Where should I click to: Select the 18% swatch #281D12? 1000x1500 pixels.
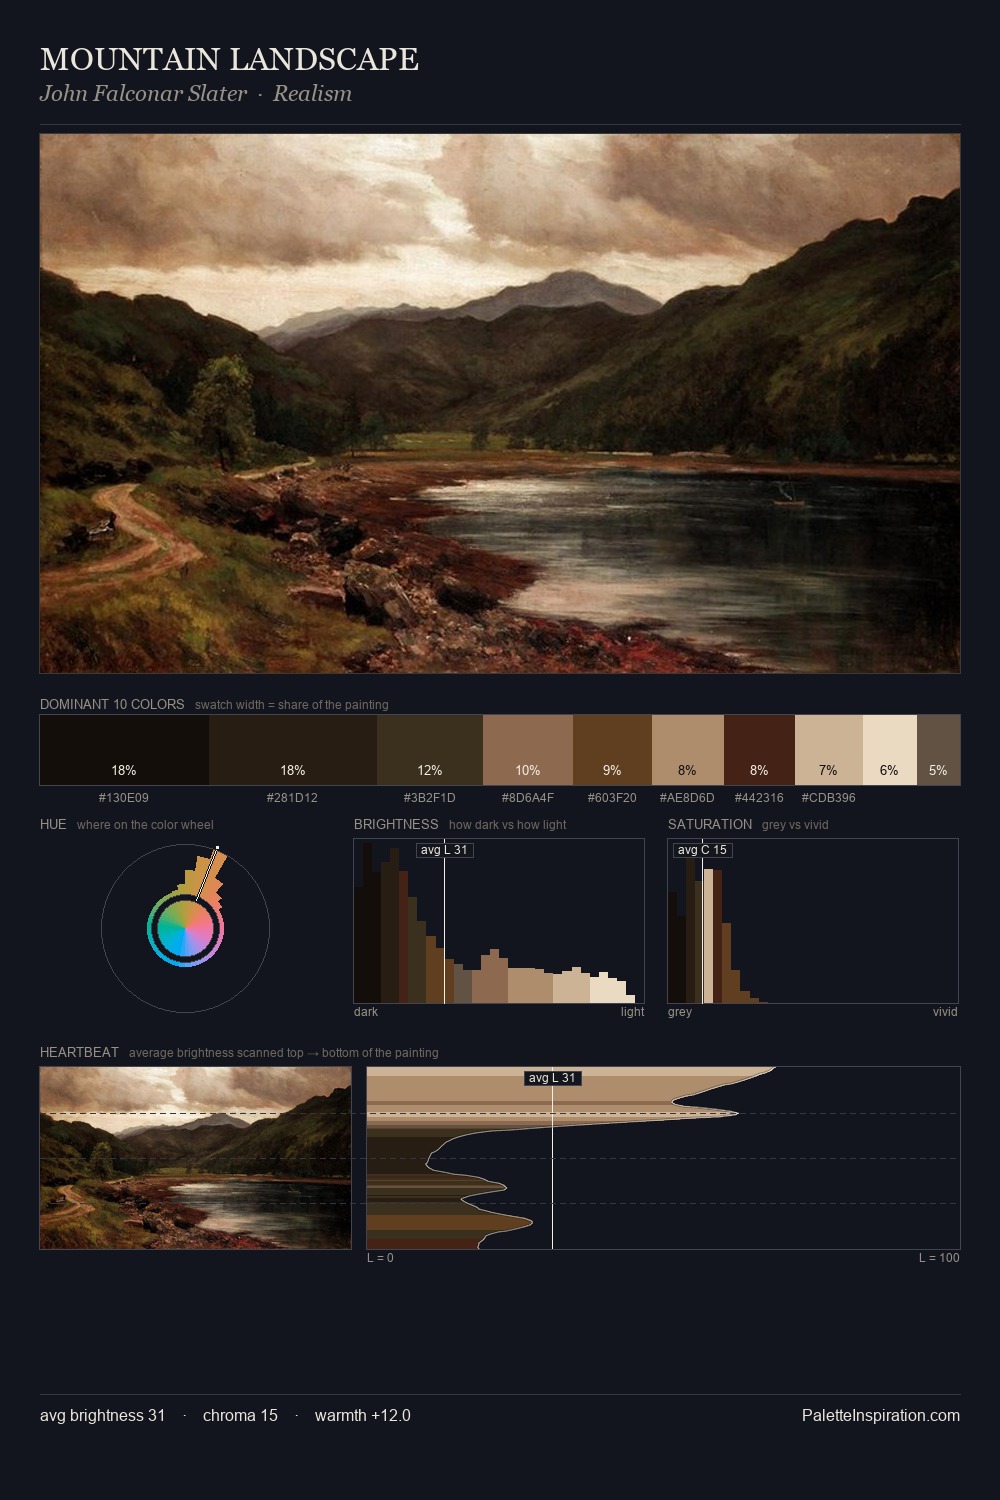pos(293,750)
